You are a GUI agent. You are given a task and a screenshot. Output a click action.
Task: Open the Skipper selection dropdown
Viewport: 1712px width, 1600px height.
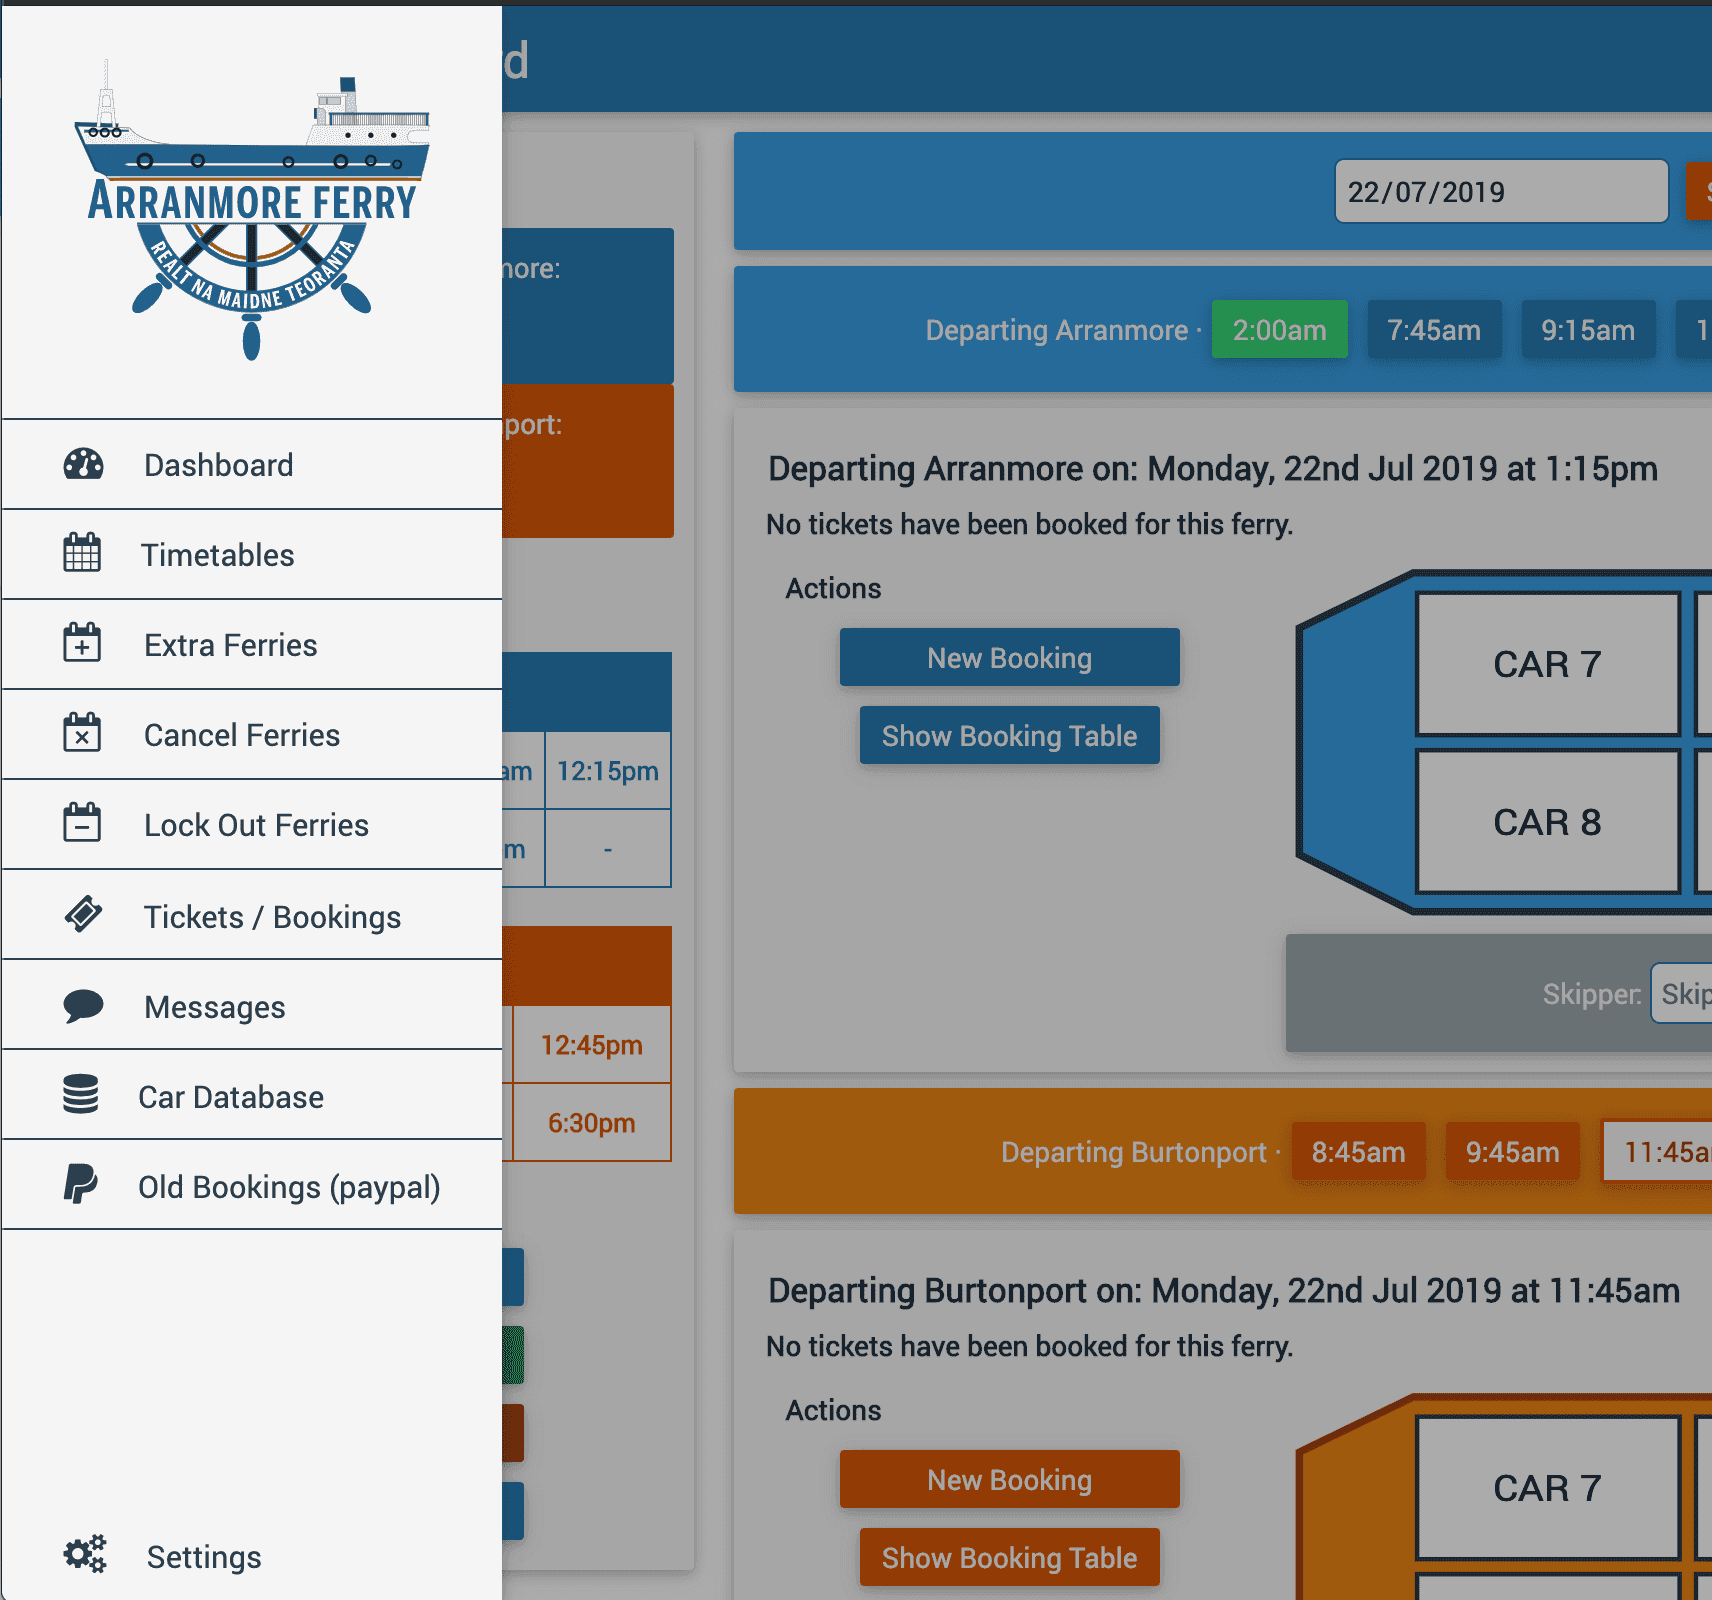pyautogui.click(x=1682, y=994)
